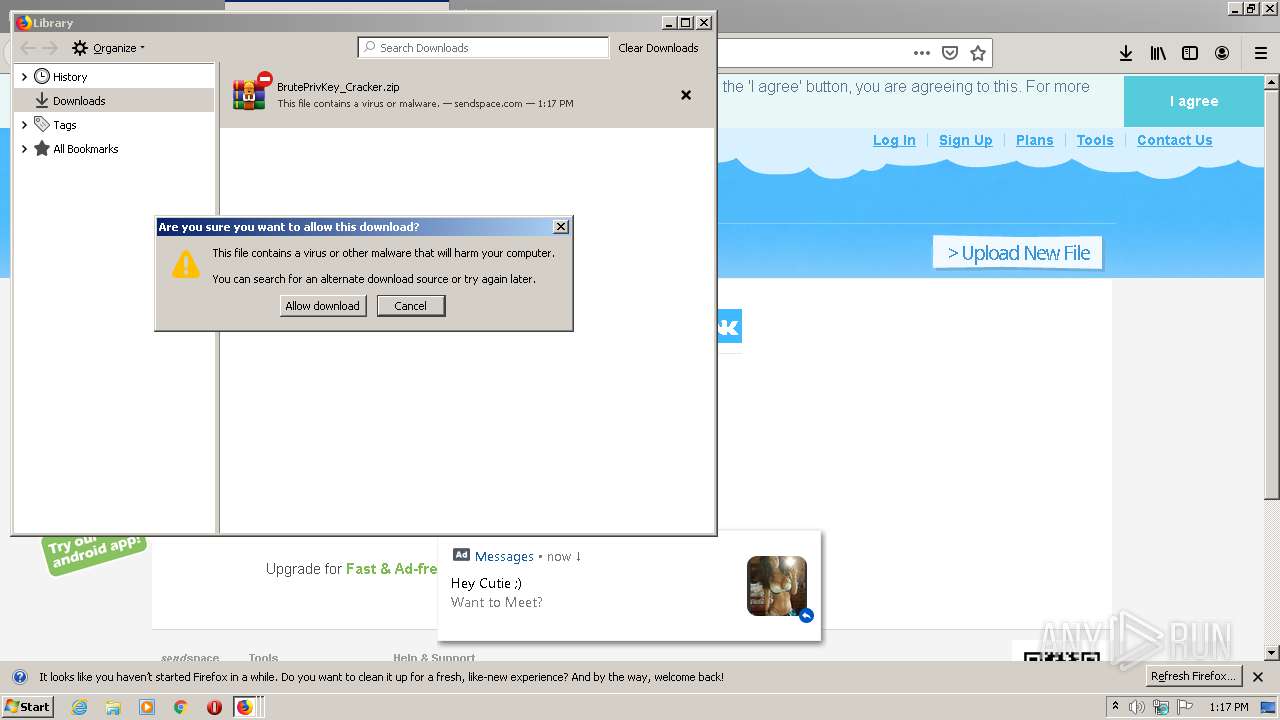
Task: Open the Log In link
Action: click(894, 140)
